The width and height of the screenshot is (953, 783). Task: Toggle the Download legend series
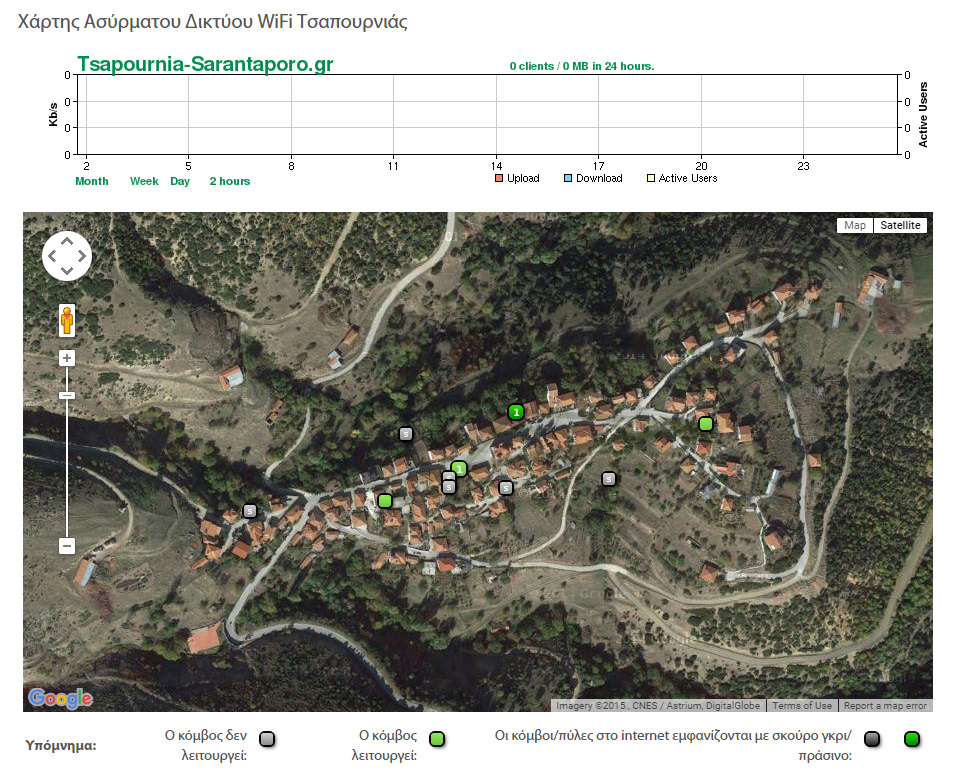[592, 178]
